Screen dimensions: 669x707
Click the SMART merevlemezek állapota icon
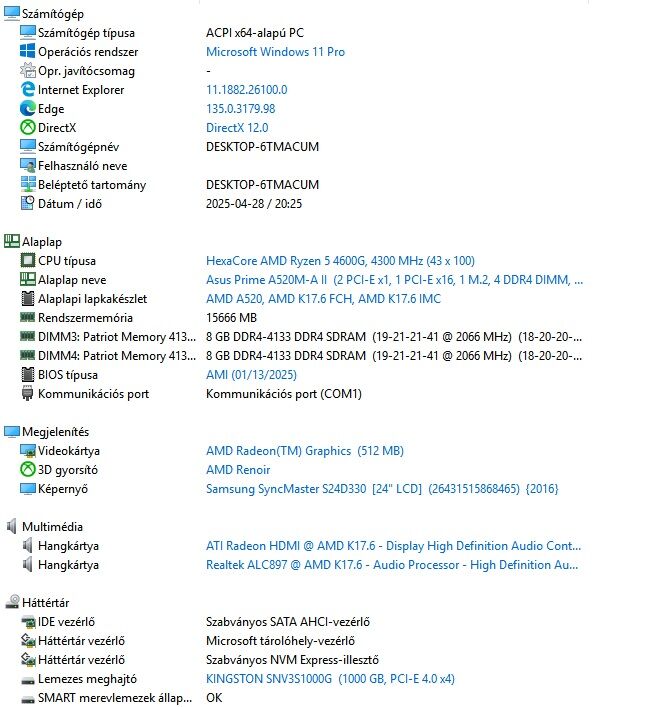[x=27, y=698]
